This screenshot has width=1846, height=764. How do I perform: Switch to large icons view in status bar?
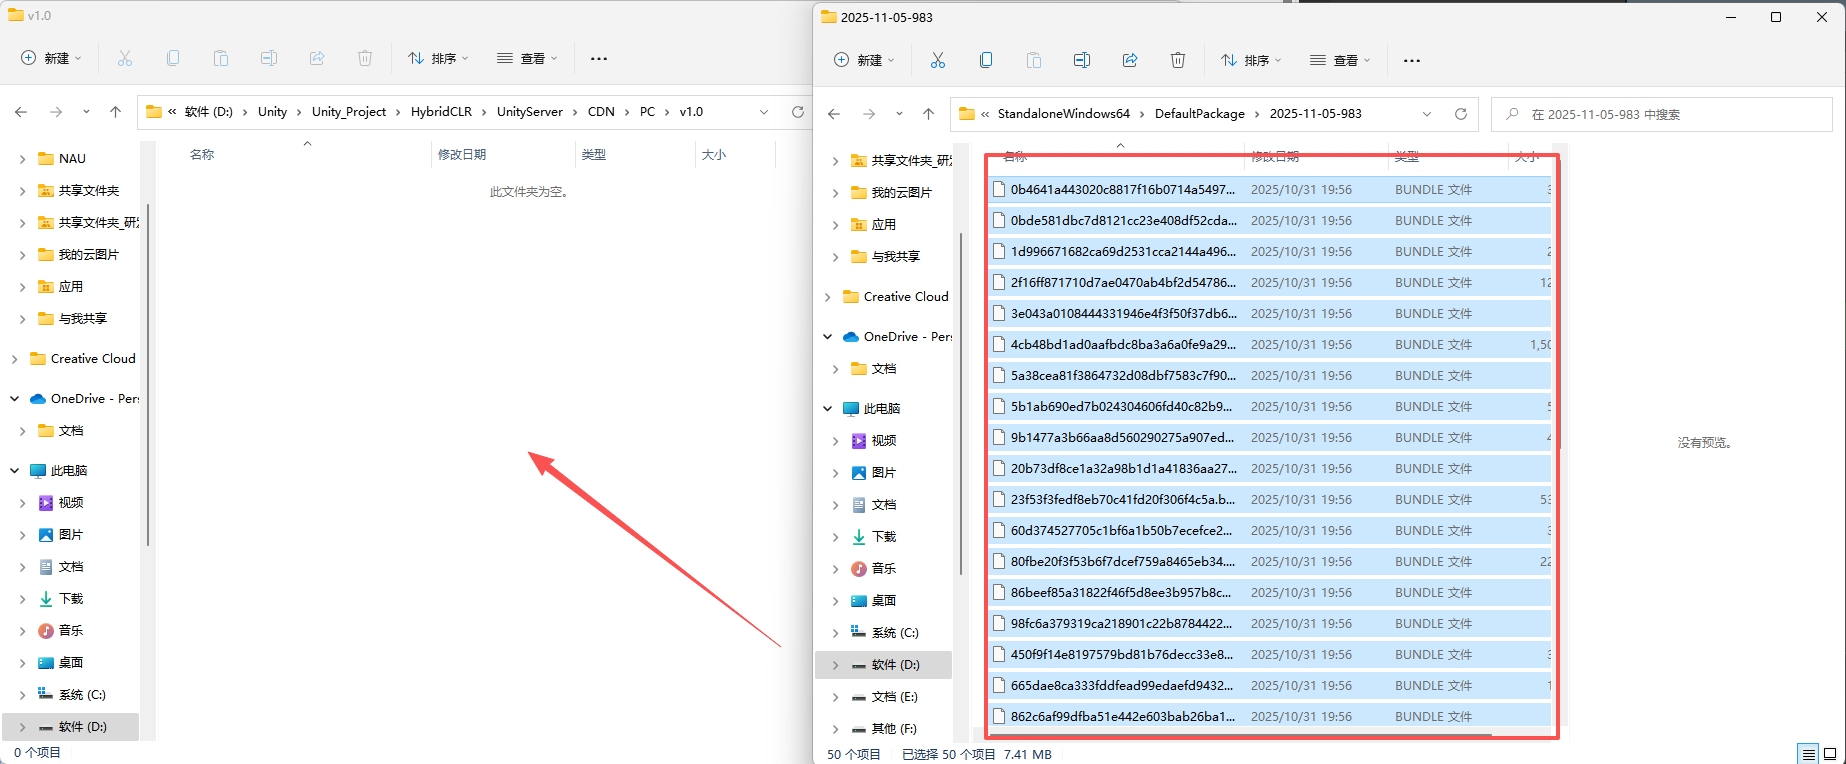coord(1830,754)
